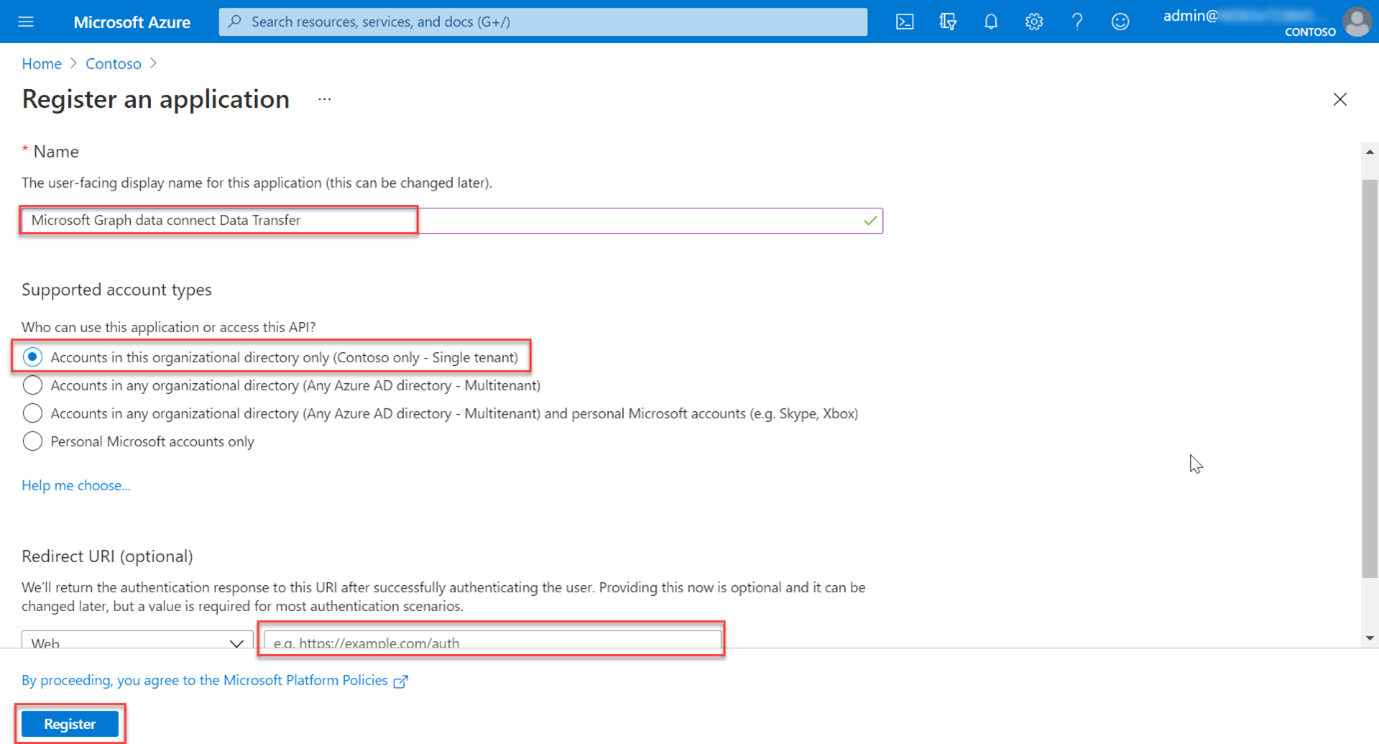Select single tenant Contoso only account type

[31, 357]
